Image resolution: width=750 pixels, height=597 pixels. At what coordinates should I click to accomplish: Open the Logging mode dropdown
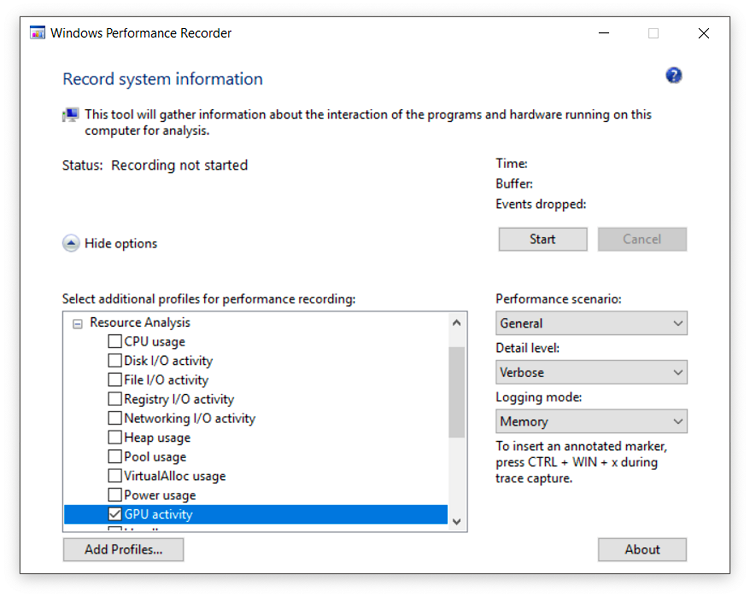point(591,421)
